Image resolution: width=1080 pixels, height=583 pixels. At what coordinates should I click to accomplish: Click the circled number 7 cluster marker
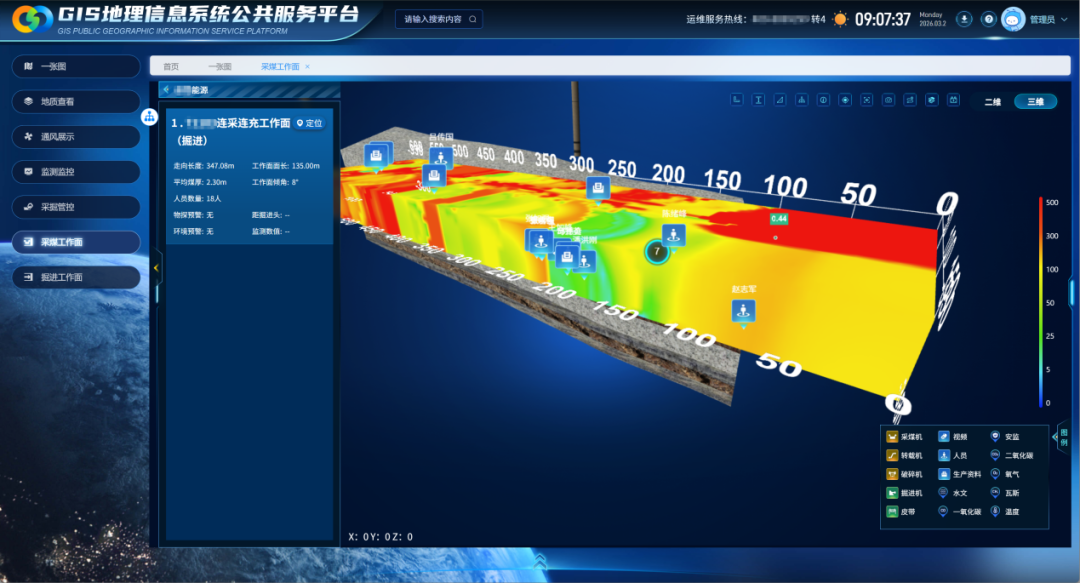(x=656, y=251)
